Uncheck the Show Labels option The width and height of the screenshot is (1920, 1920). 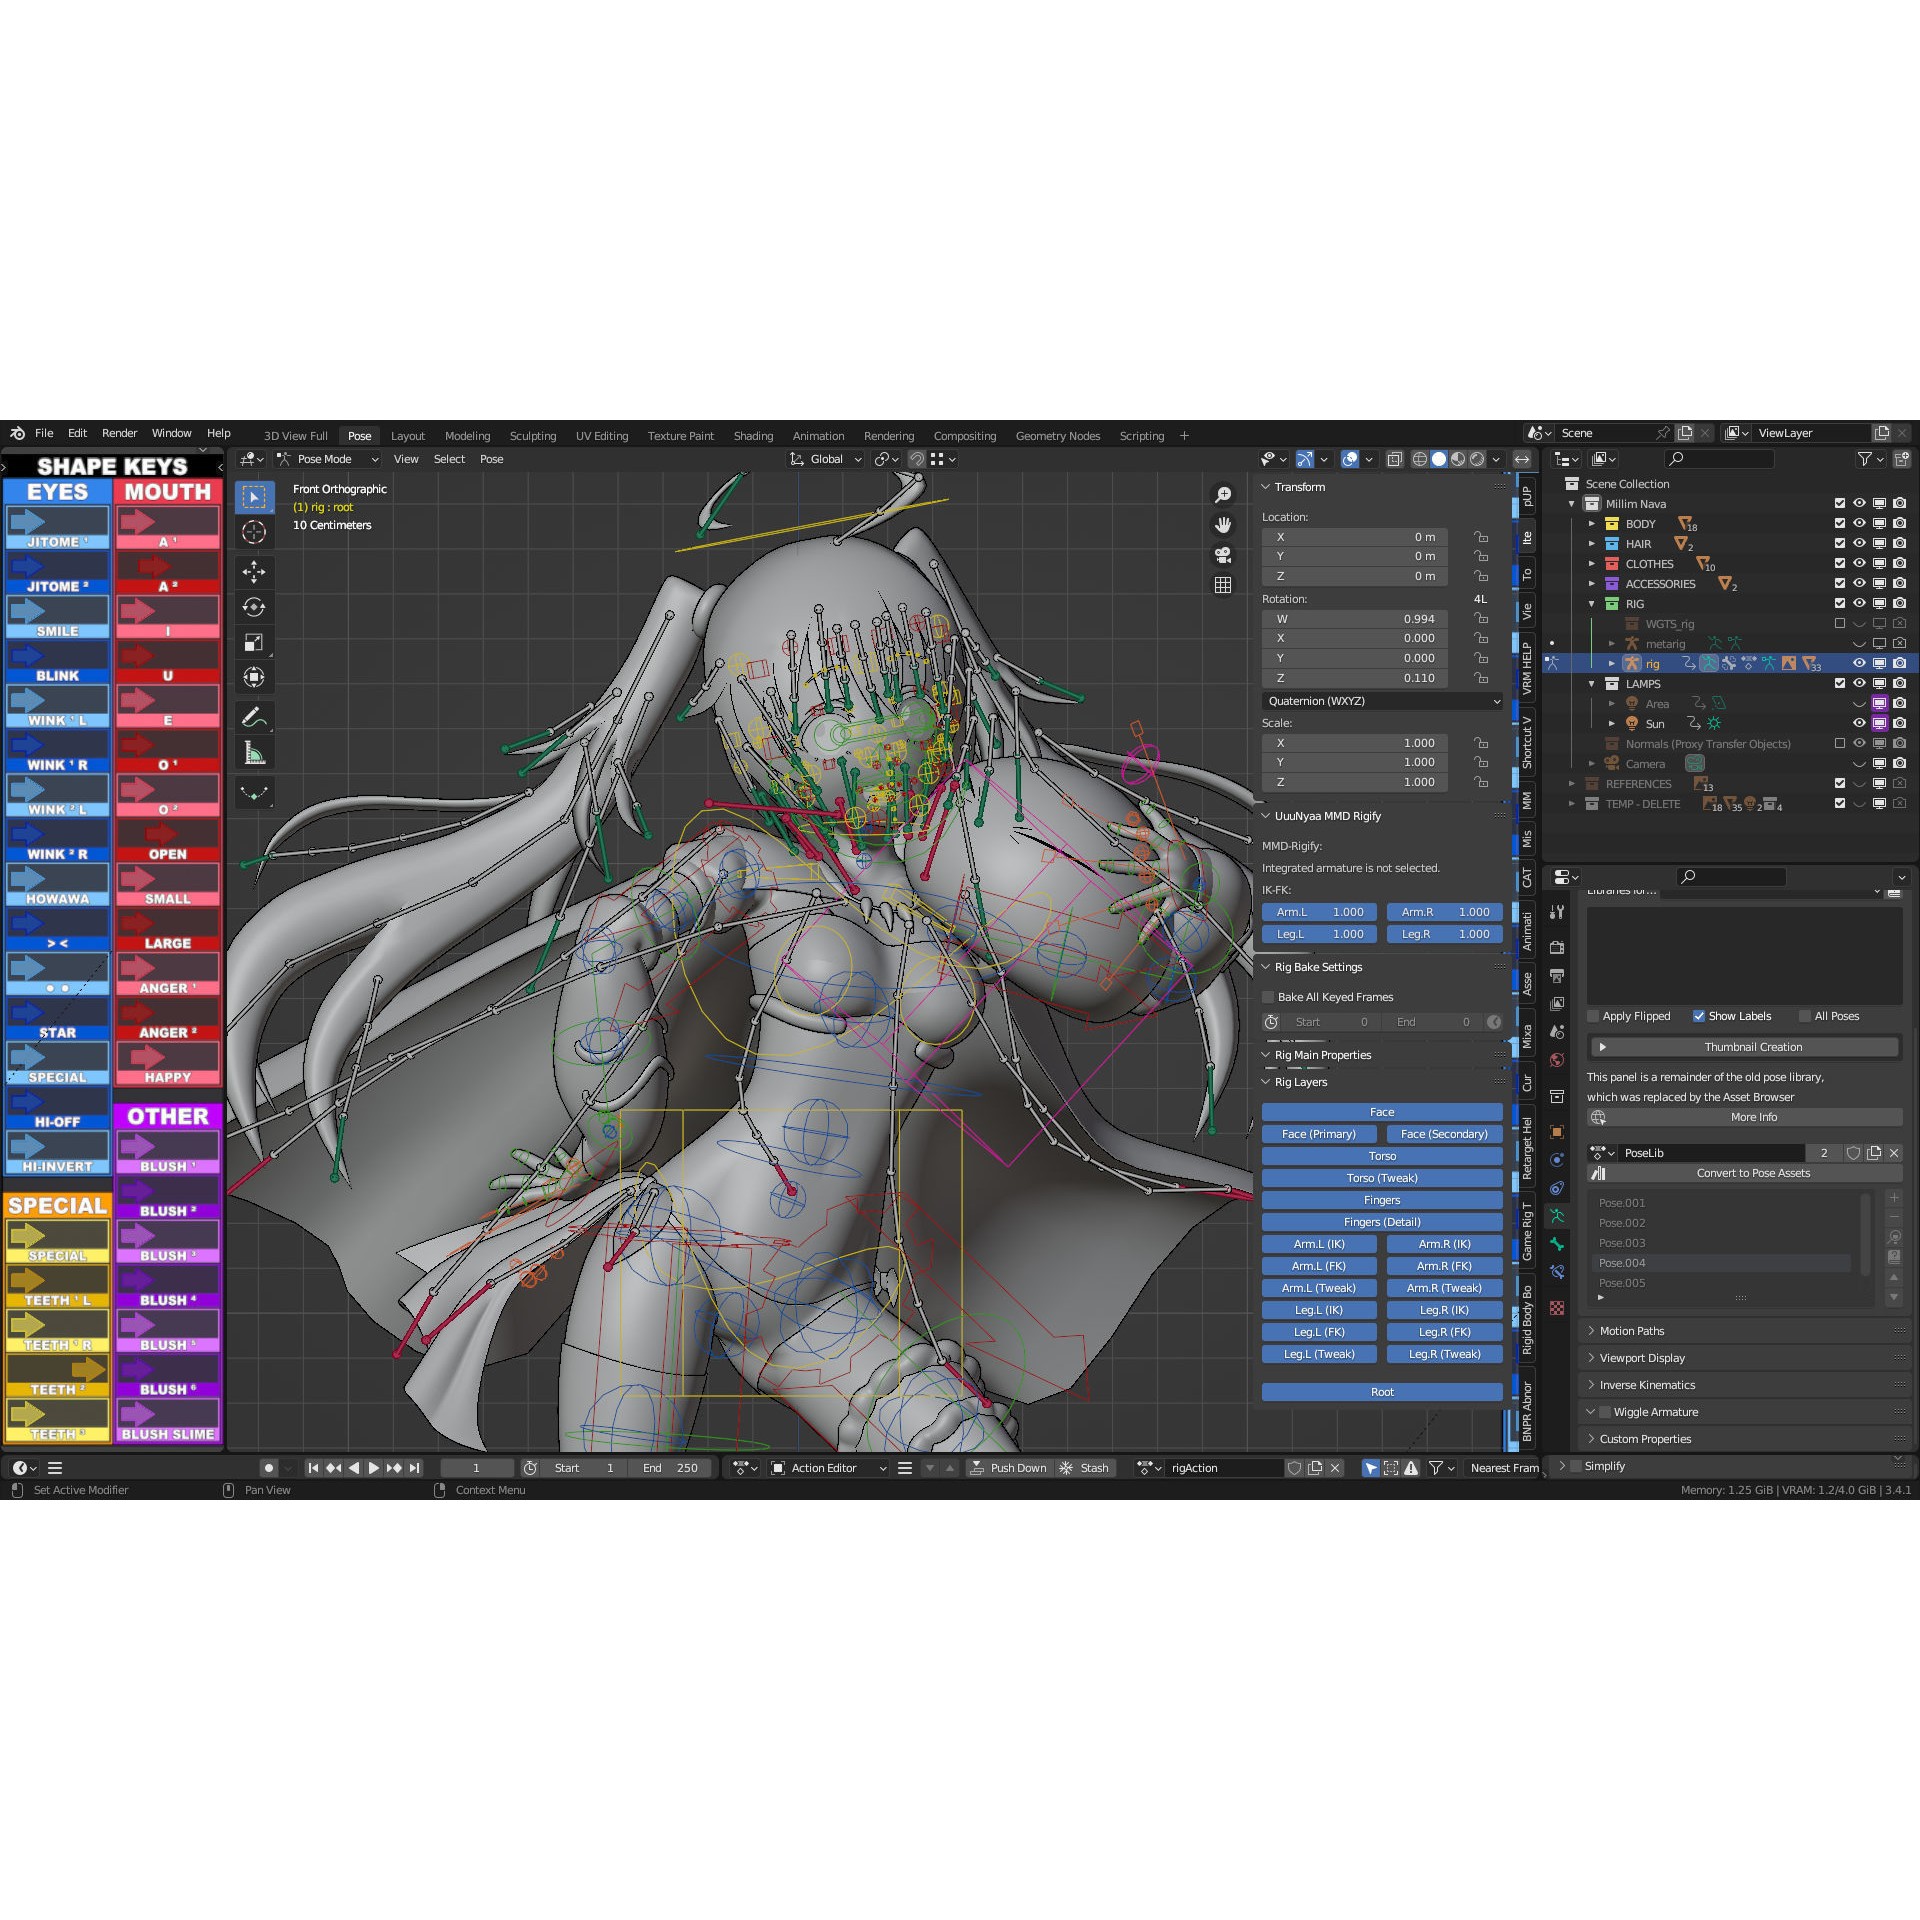click(x=1698, y=1016)
